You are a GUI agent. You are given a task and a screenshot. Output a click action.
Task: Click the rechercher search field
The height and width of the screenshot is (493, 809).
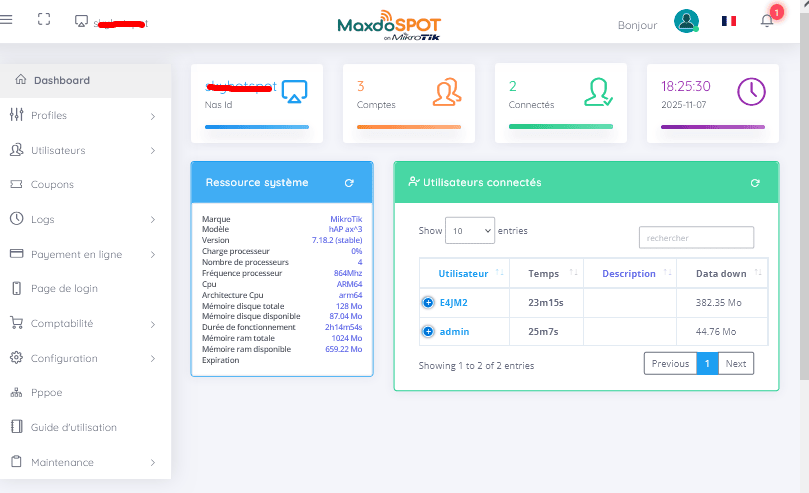(x=696, y=238)
